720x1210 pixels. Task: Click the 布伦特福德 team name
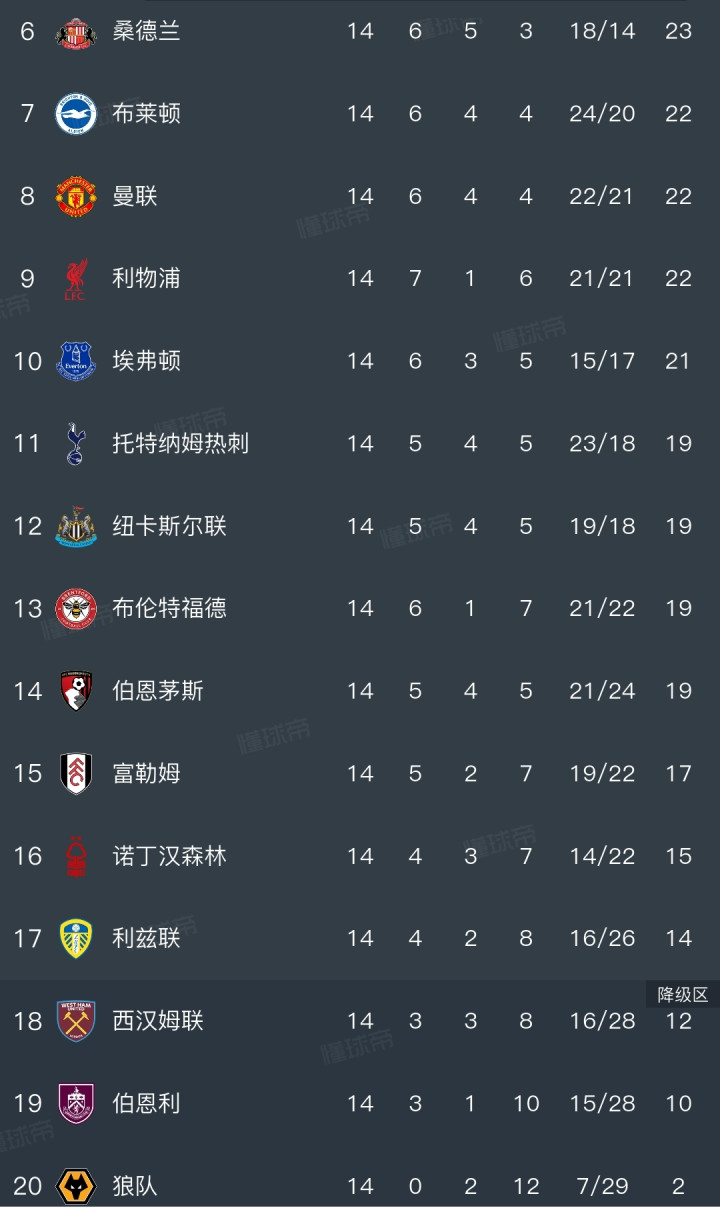click(169, 608)
